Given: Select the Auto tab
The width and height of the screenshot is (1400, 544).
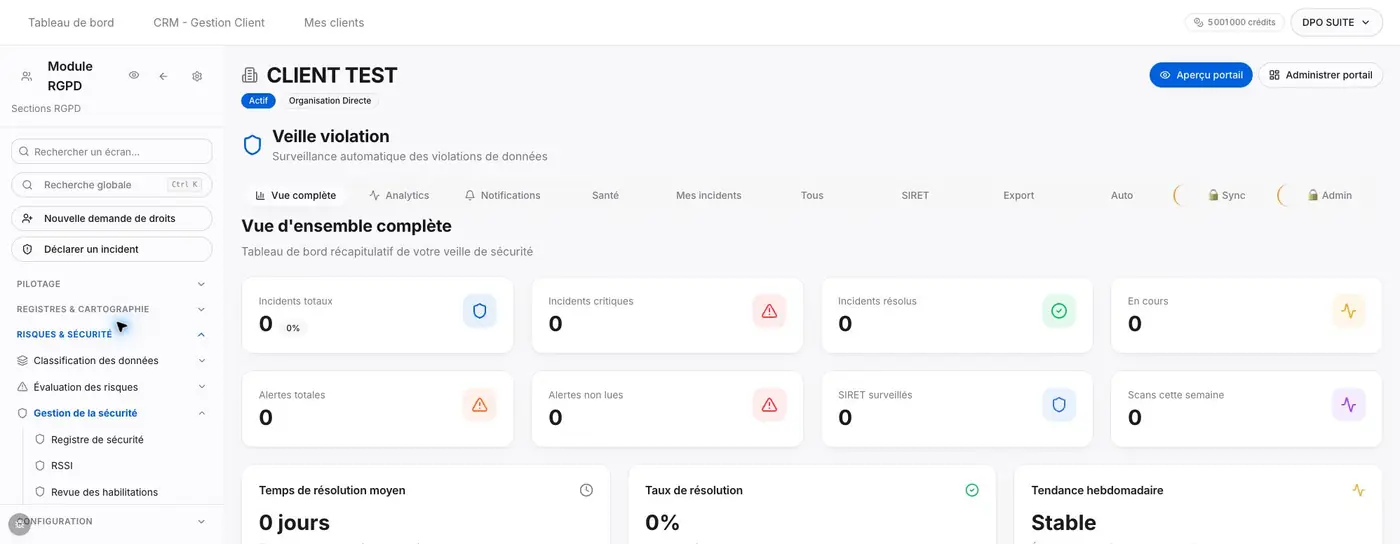Looking at the screenshot, I should pyautogui.click(x=1122, y=195).
